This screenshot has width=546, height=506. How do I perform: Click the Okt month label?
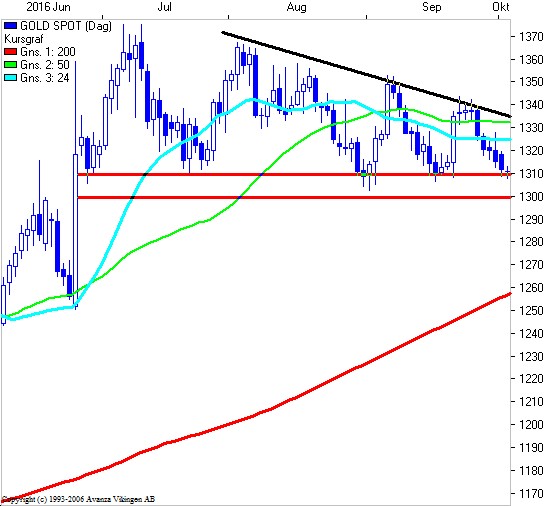501,7
